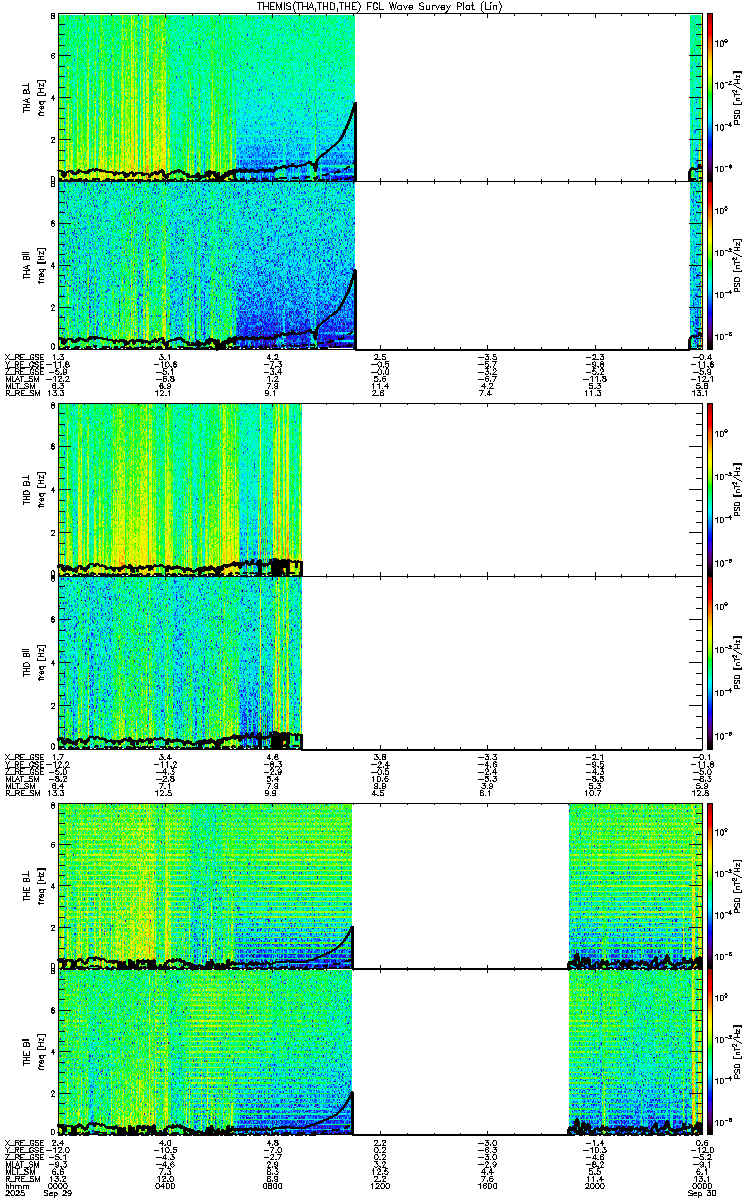This screenshot has height=1200, width=750.
Task: Click the THEMIS FGL Wave Survey Plot title
Action: click(380, 7)
